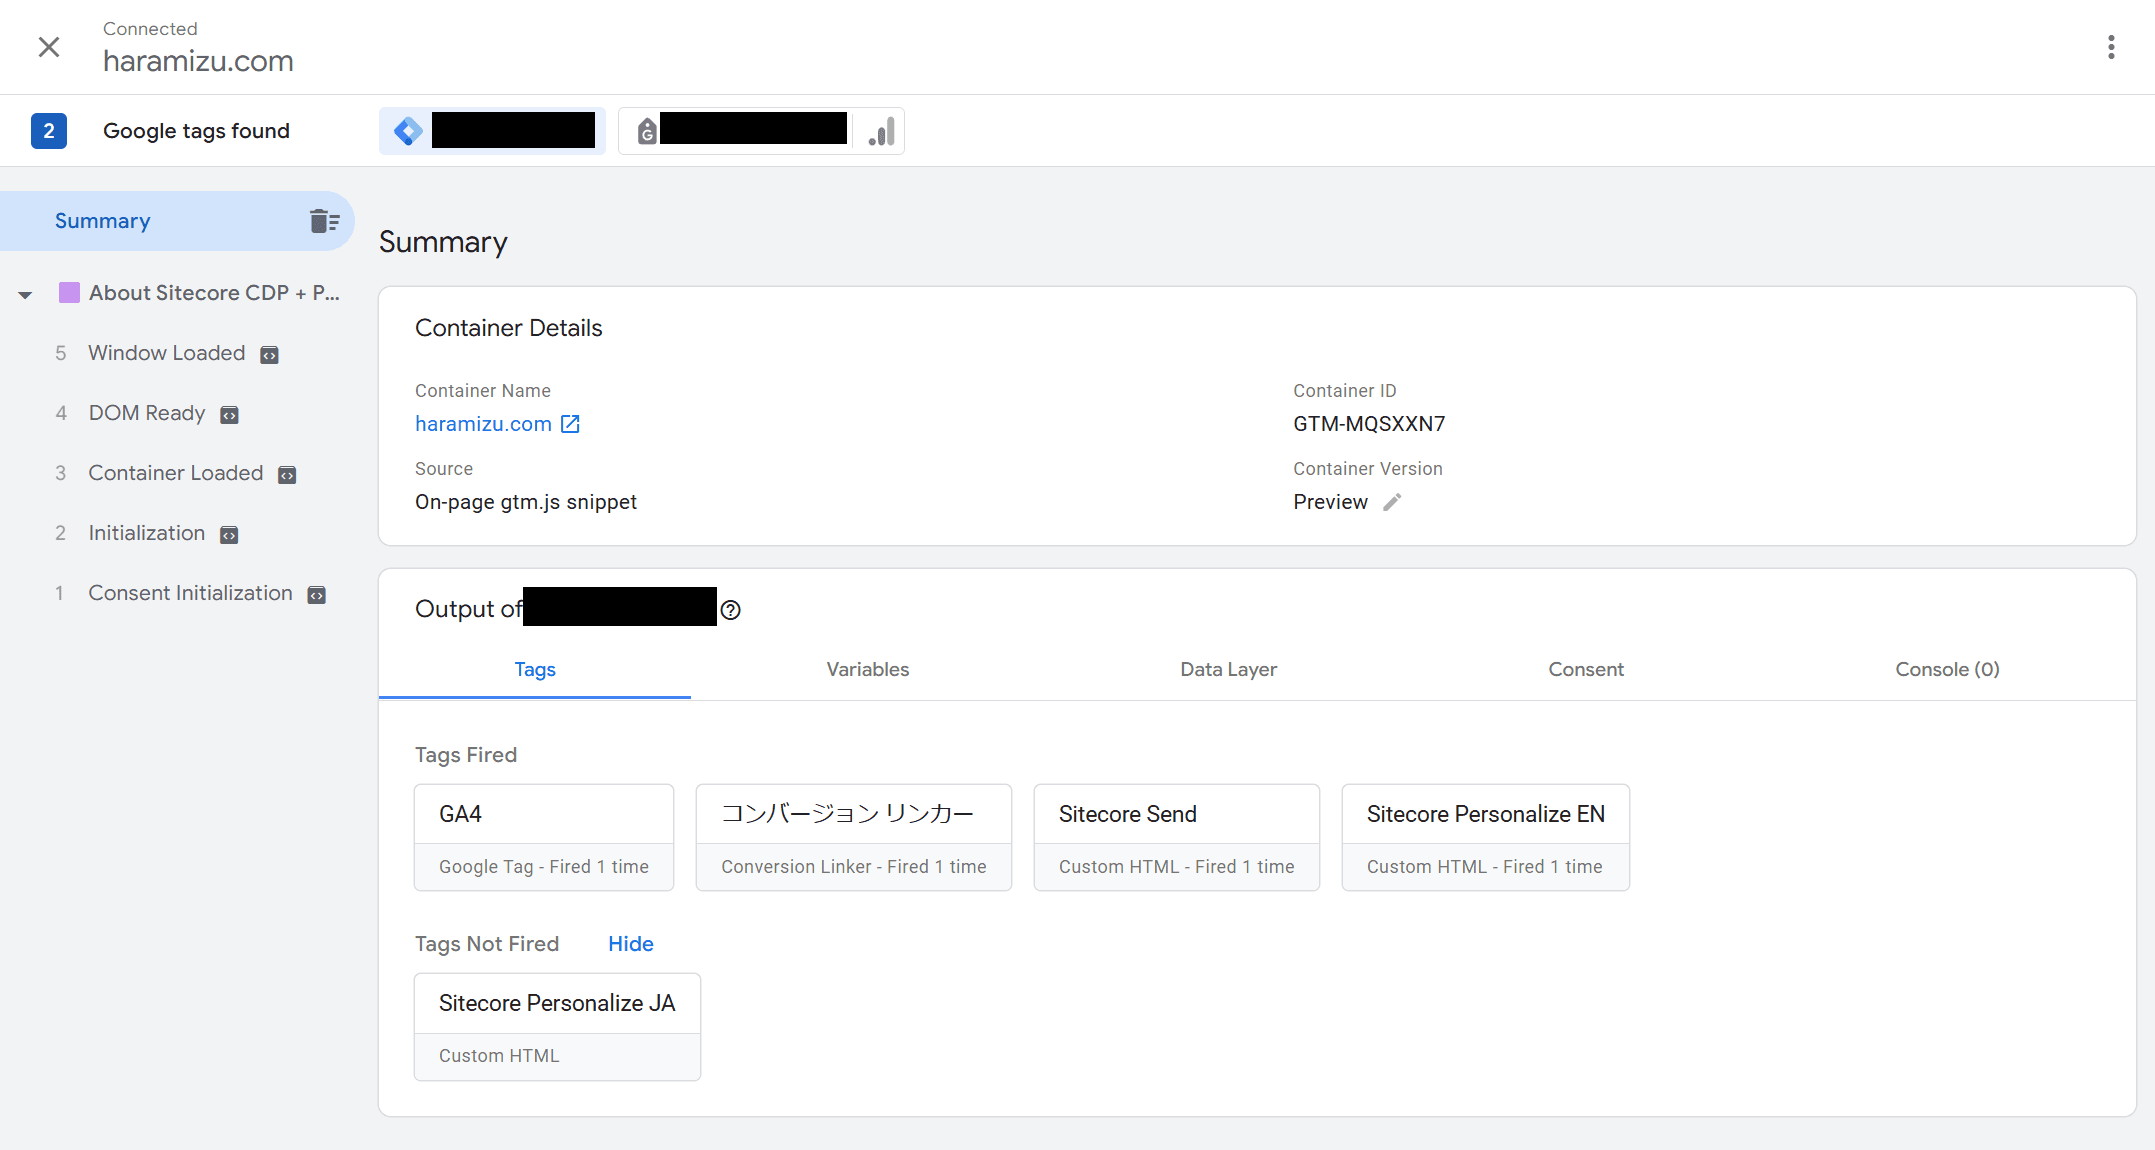Click the code icon beside DOM Ready
Screen dimensions: 2155x1150
(x=229, y=415)
